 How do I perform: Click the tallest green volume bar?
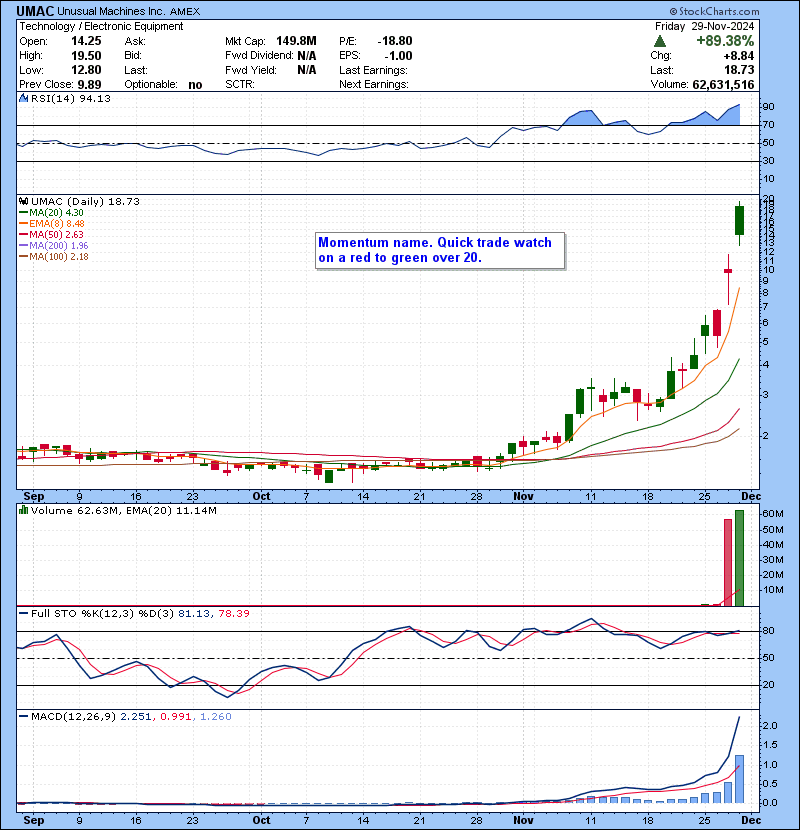tap(740, 558)
